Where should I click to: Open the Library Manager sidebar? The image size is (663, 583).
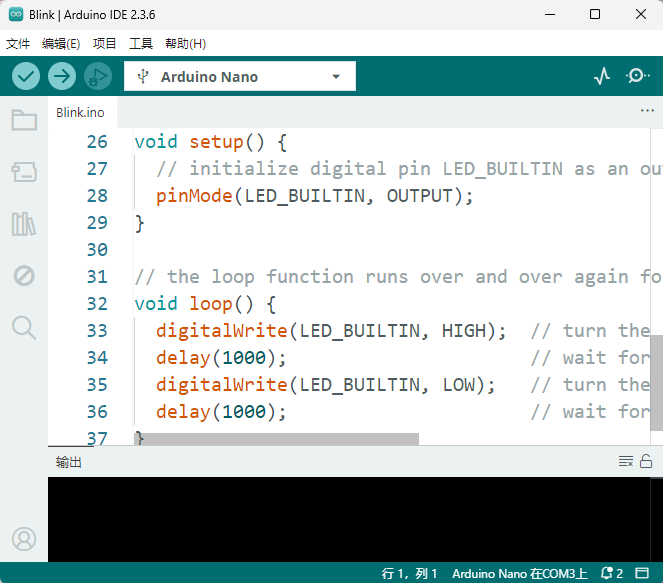point(24,224)
